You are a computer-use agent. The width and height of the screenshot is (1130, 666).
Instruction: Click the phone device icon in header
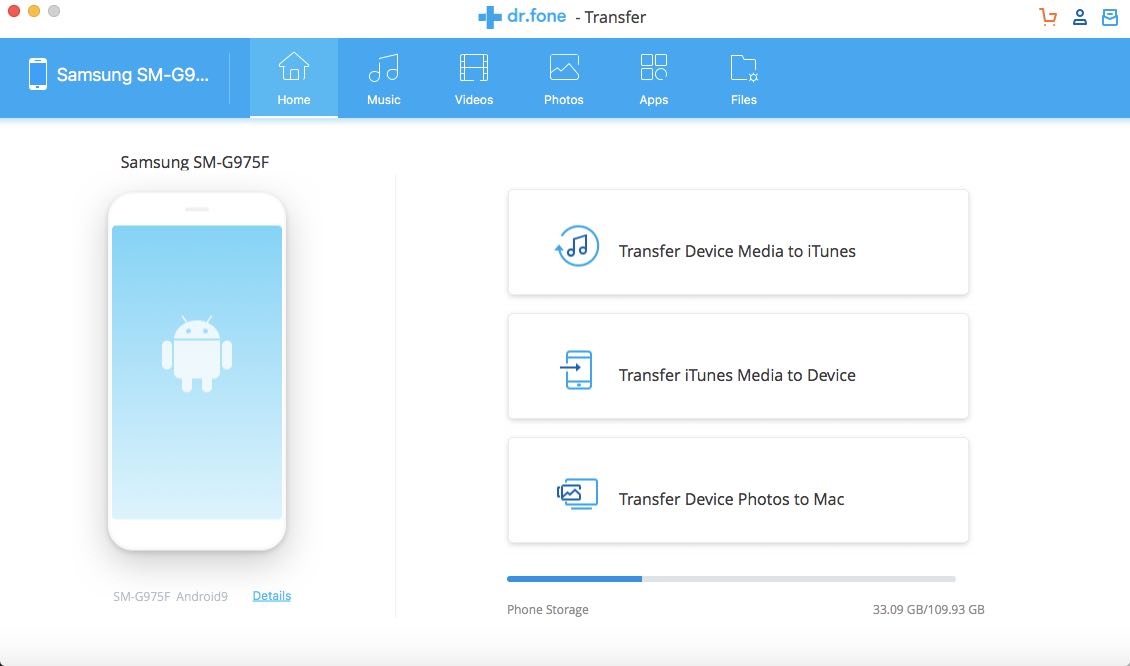(38, 75)
